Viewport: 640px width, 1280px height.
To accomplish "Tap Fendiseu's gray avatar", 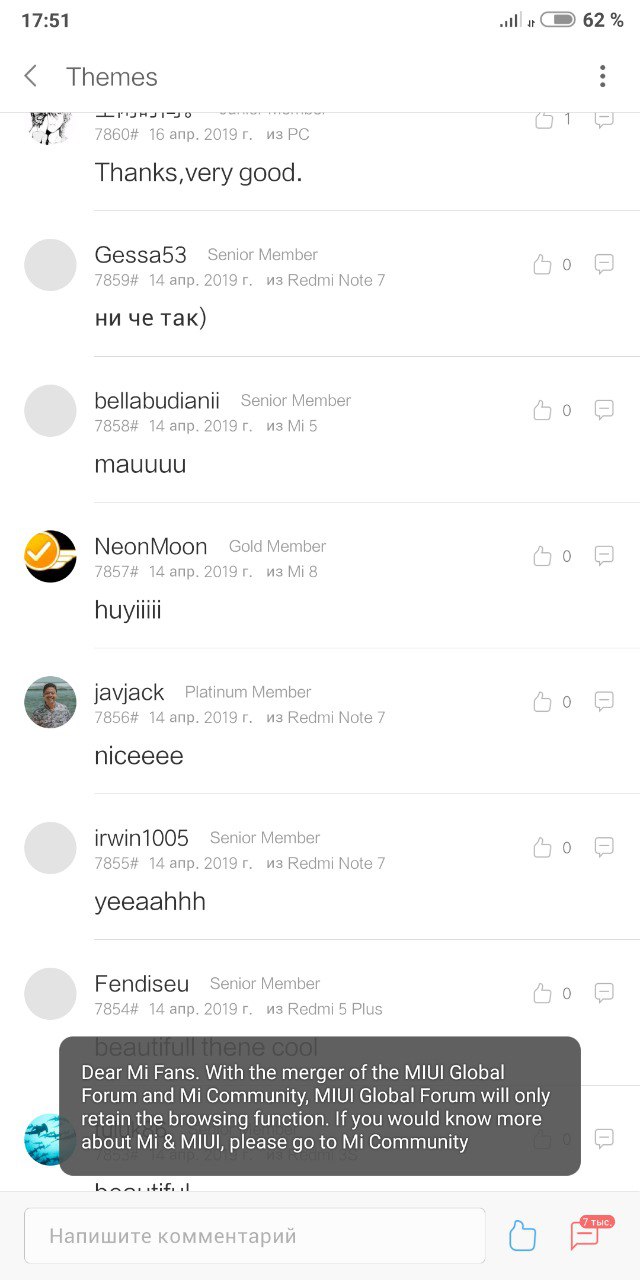I will click(50, 994).
